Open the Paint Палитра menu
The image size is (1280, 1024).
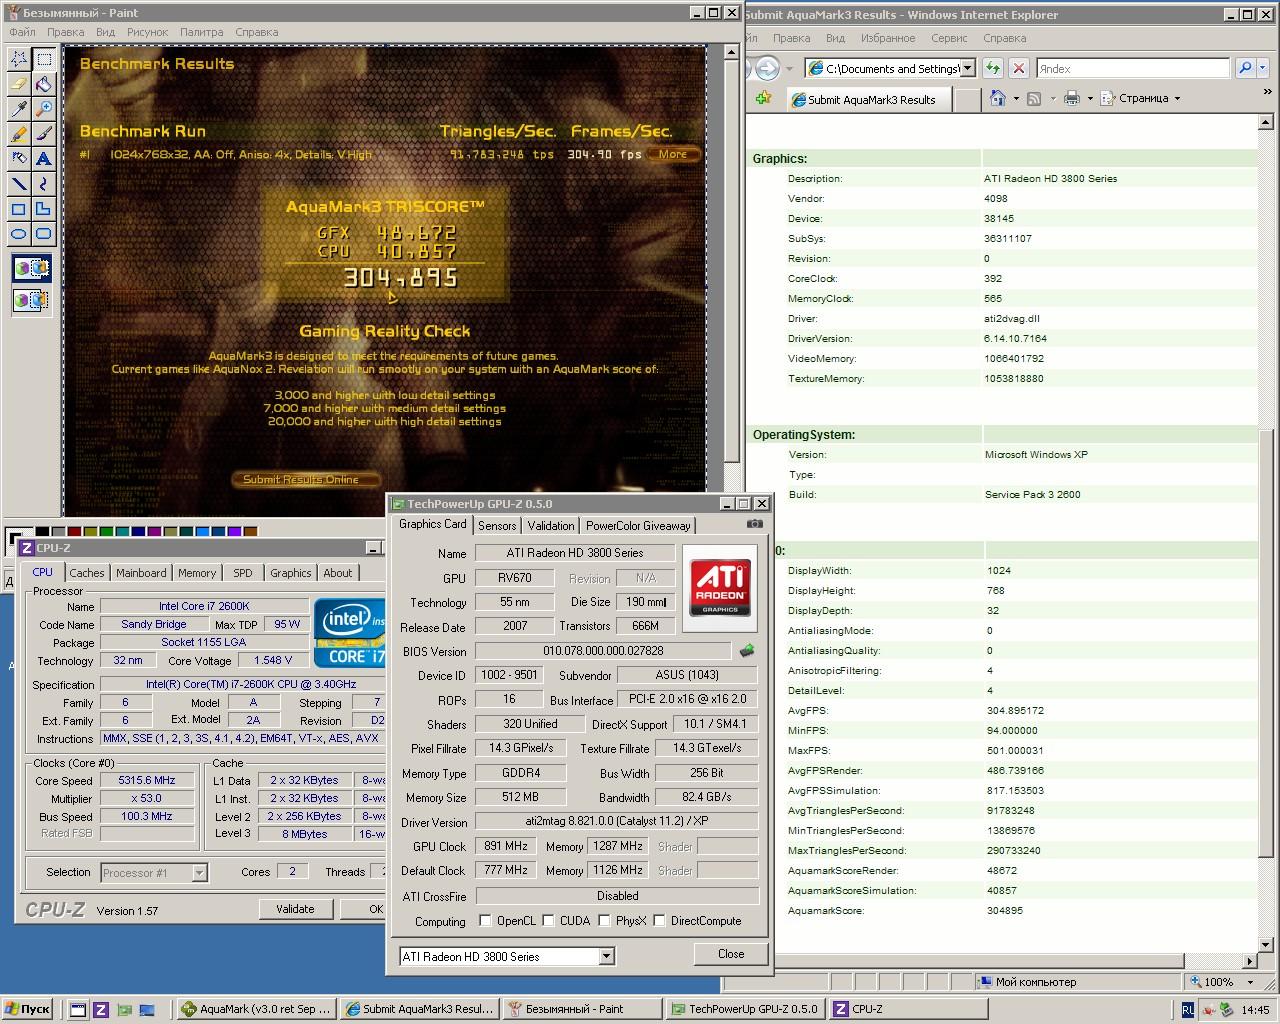201,32
